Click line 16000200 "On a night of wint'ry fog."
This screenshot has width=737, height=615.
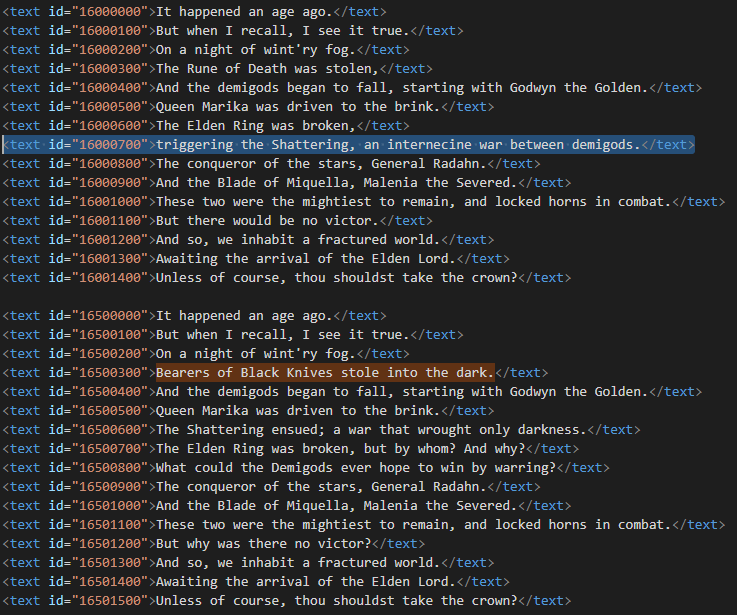pos(206,50)
